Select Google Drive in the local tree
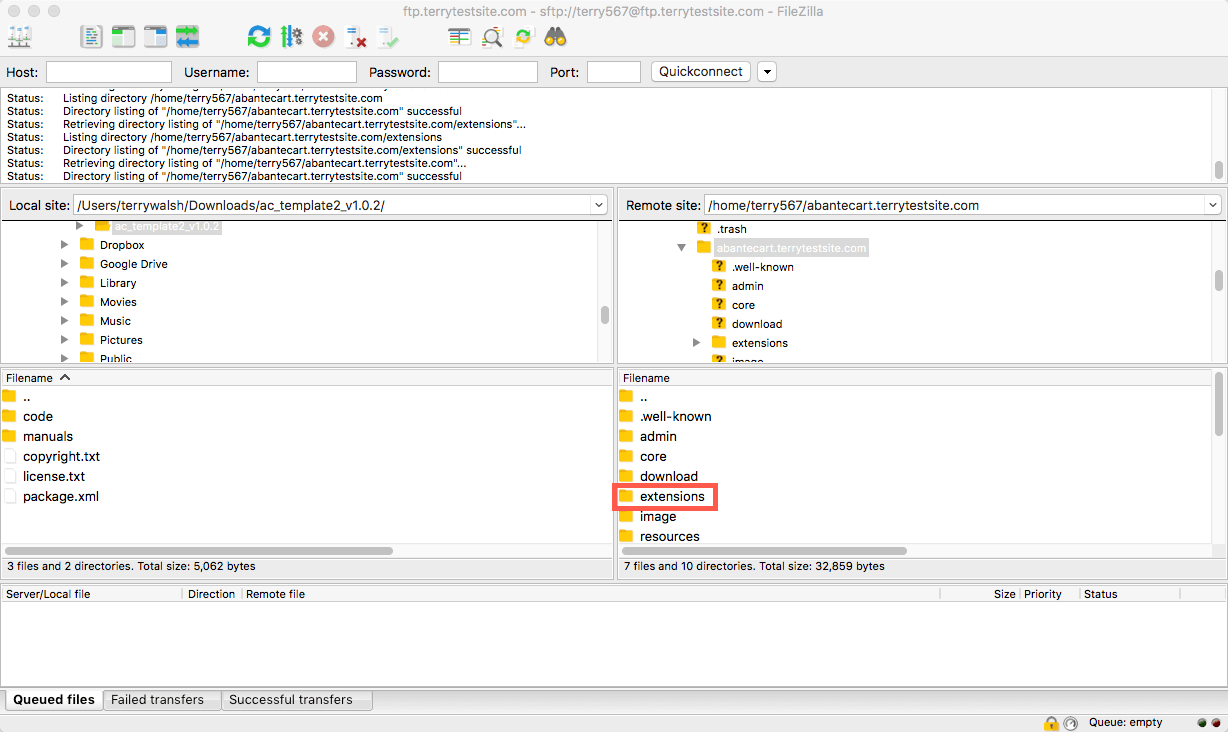Screen dimensions: 1228x732 click(134, 264)
